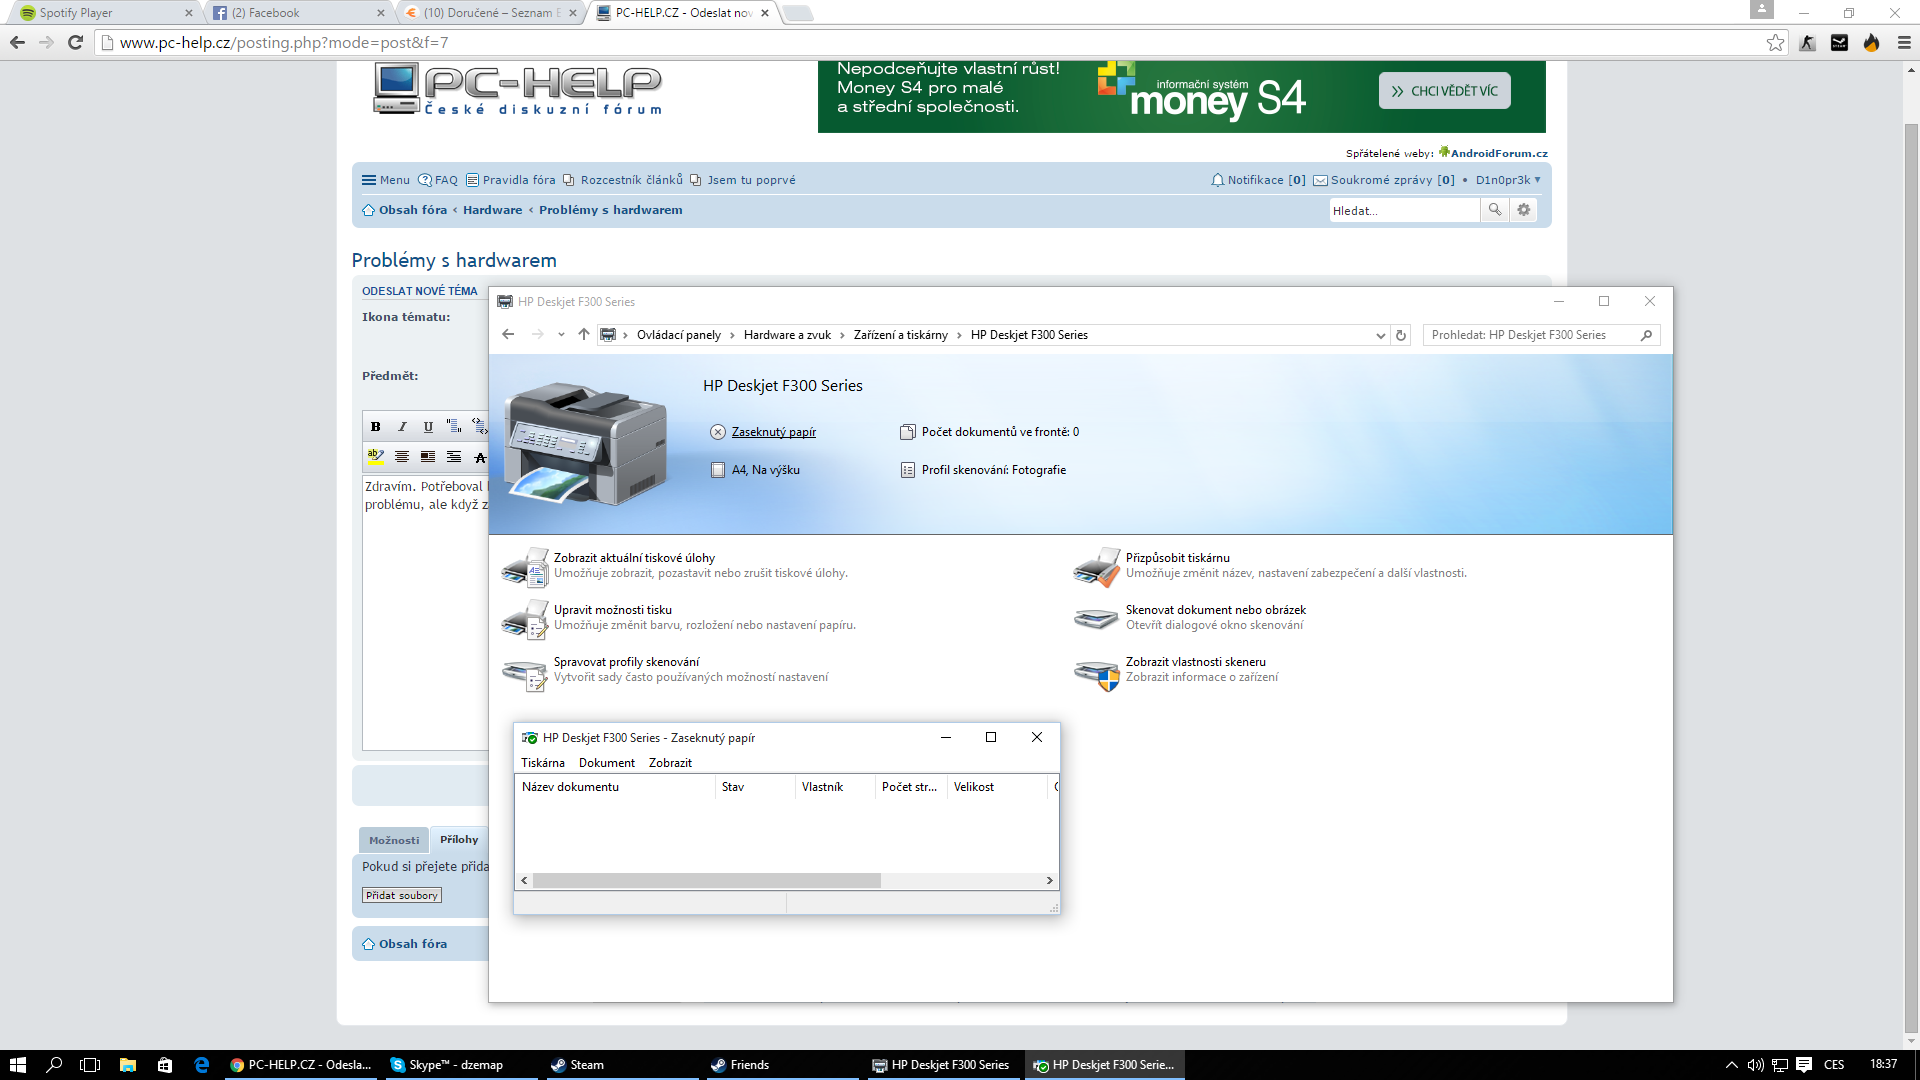Open the Tiskárna menu in queue window
This screenshot has width=1920, height=1080.
click(x=543, y=763)
